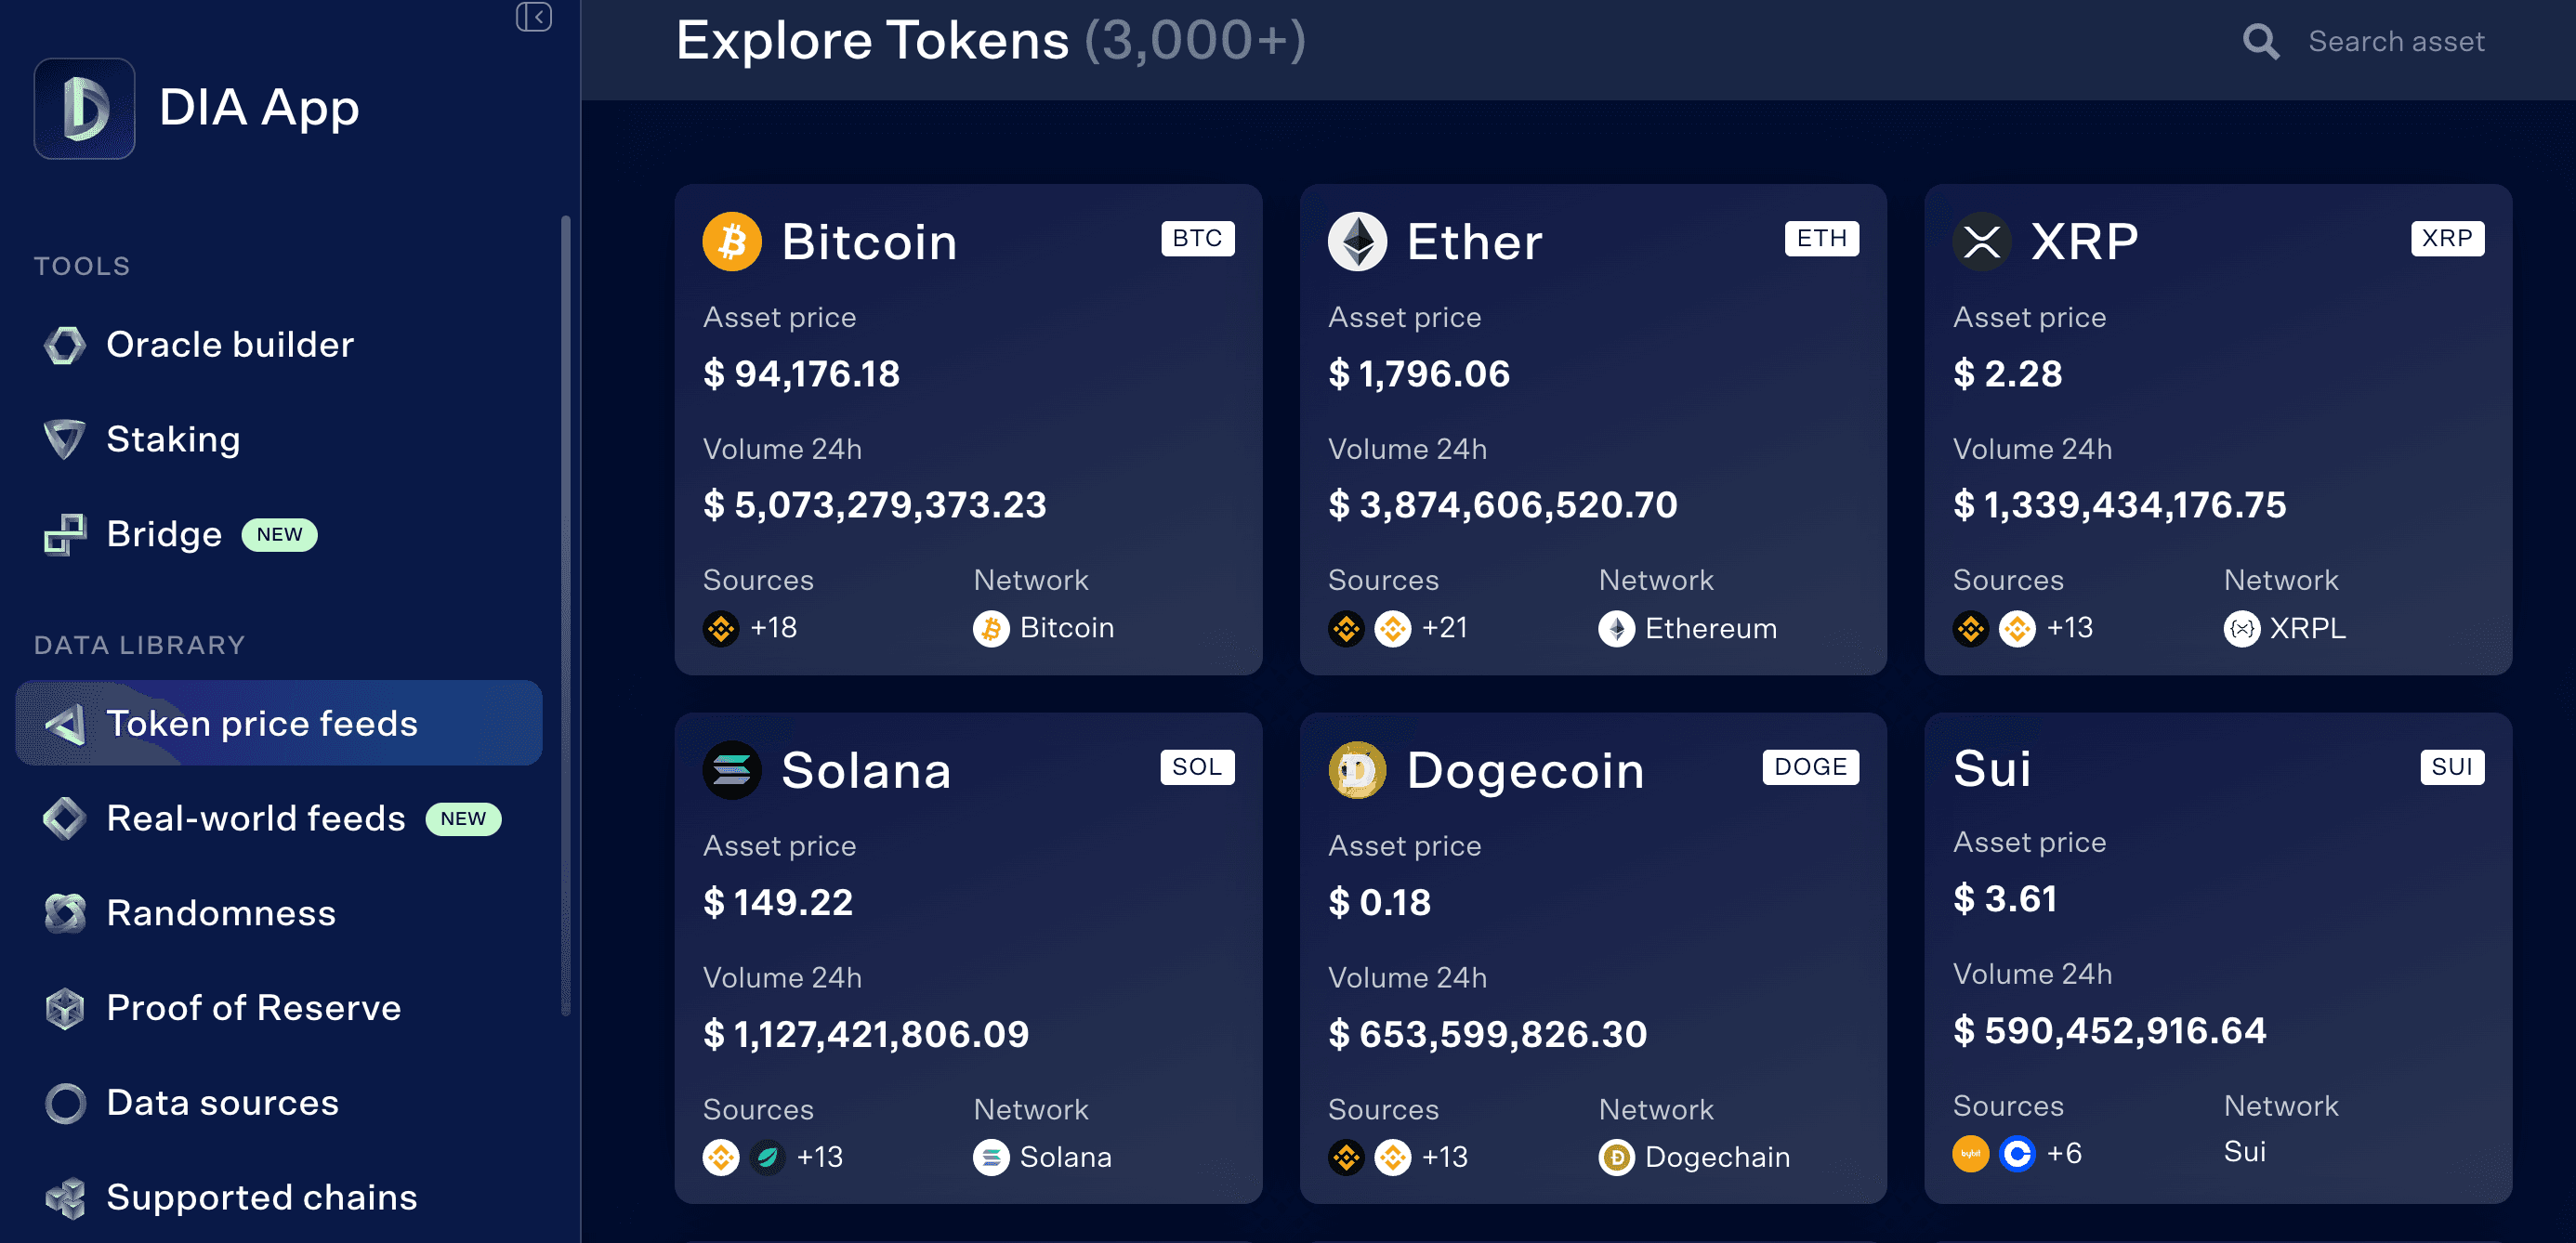Click the sidebar vertical scrollbar
The image size is (2576, 1243).
(x=566, y=615)
